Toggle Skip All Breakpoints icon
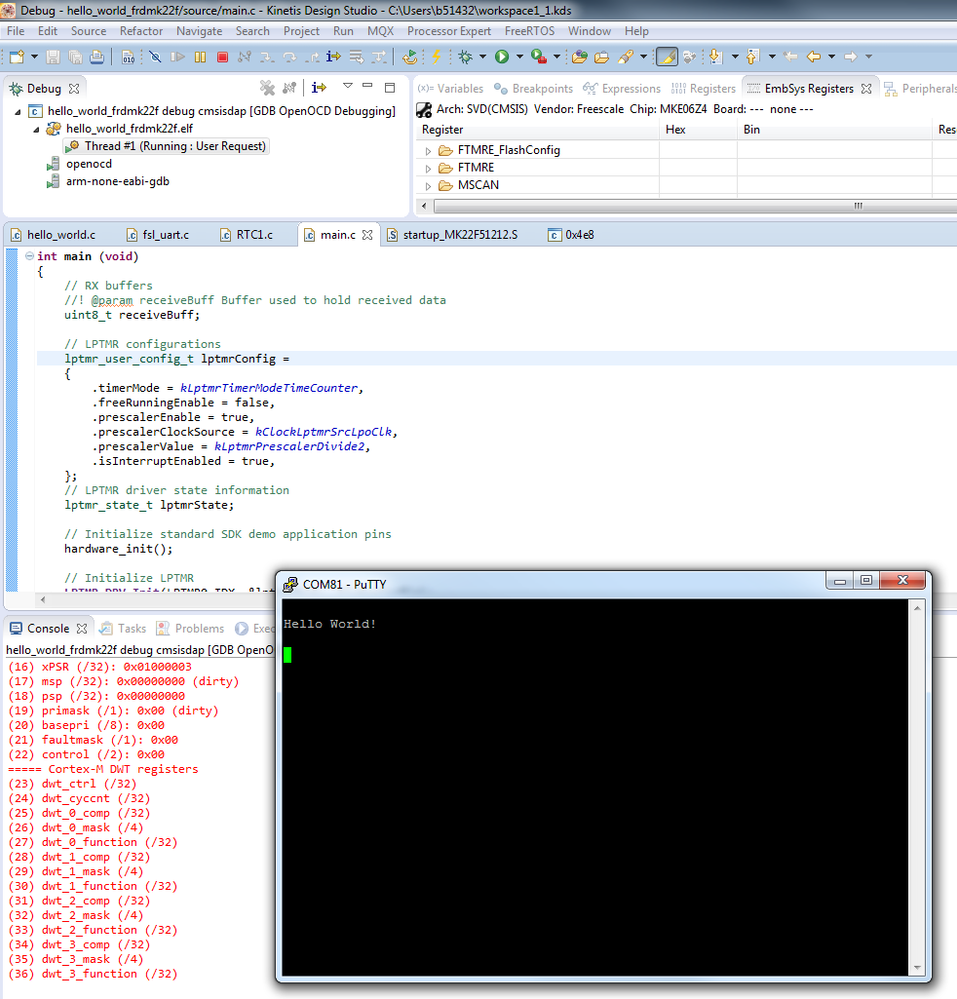 155,57
